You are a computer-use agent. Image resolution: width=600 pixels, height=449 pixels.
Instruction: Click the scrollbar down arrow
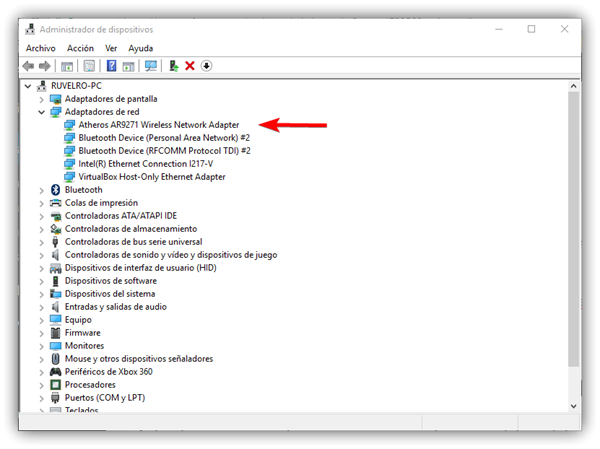[574, 406]
